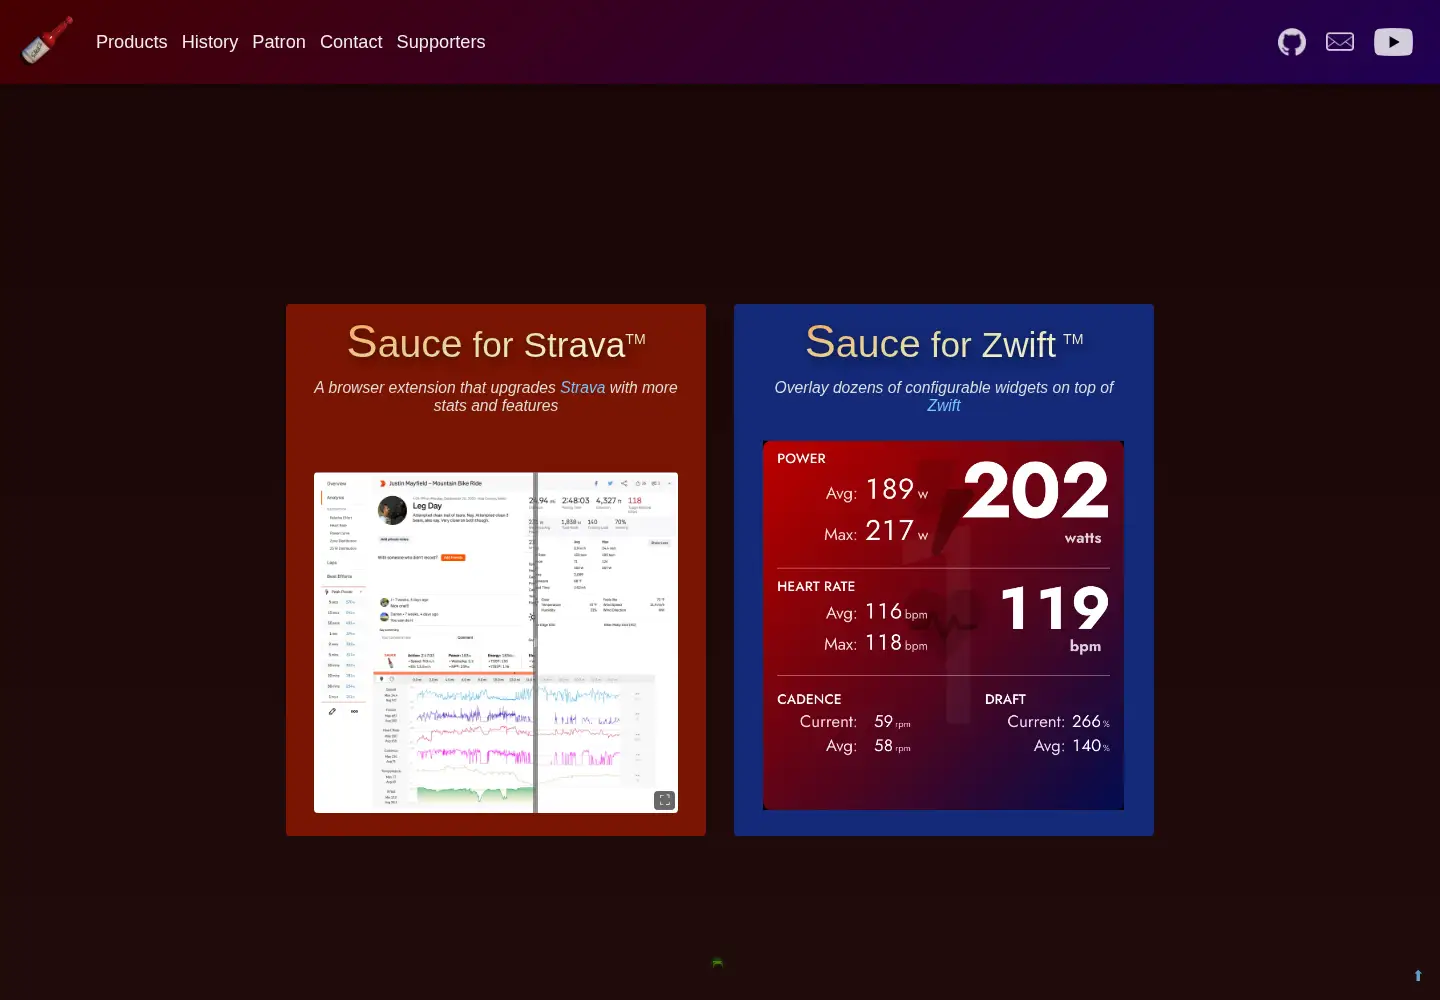Image resolution: width=1440 pixels, height=1000 pixels.
Task: Click the email envelope icon
Action: 1340,42
